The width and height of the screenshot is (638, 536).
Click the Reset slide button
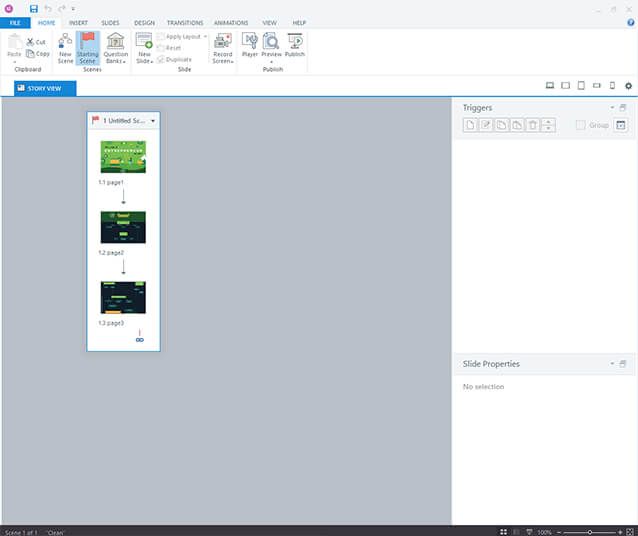tap(169, 48)
